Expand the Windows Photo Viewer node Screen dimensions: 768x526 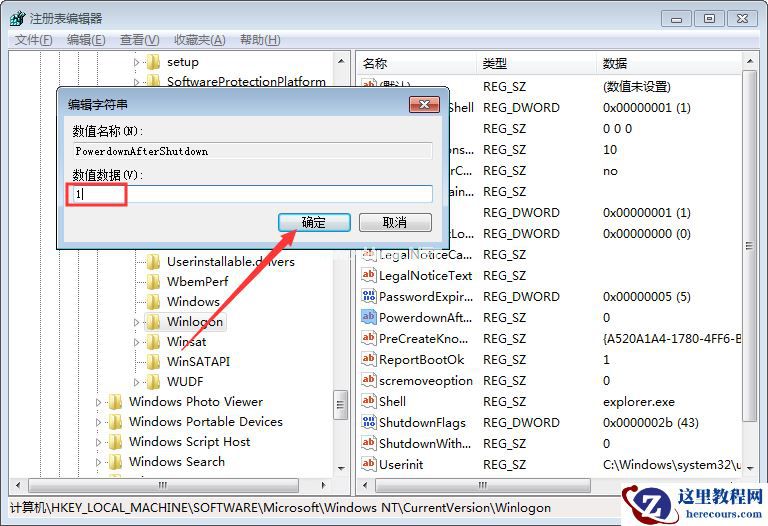(98, 403)
